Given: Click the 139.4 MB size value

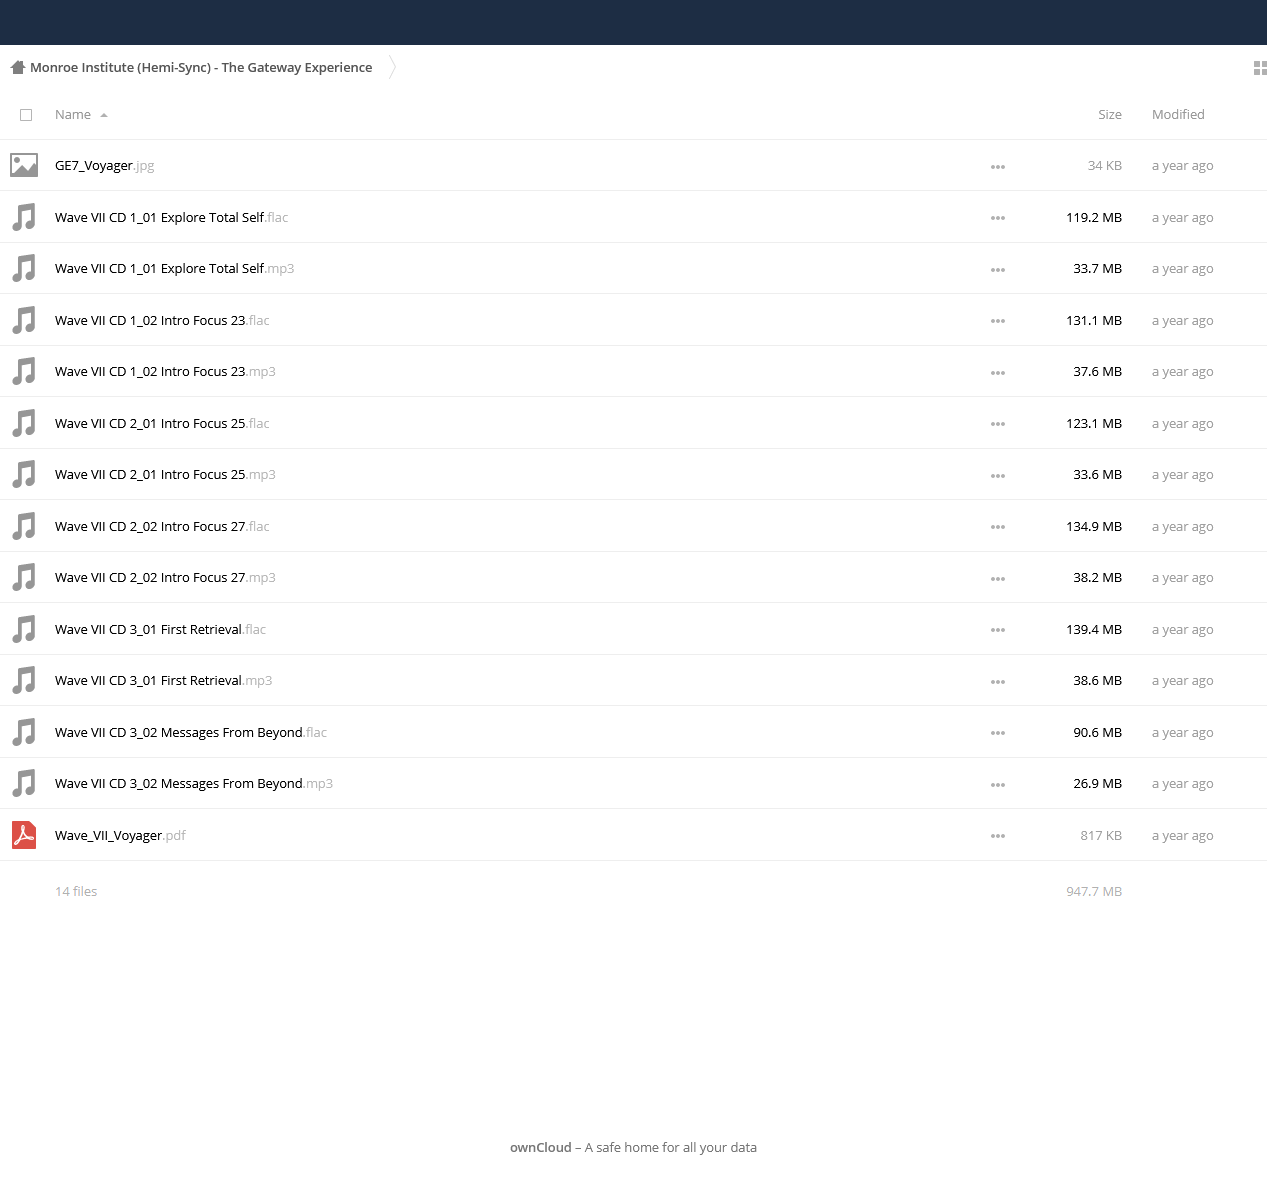Looking at the screenshot, I should click(1094, 629).
